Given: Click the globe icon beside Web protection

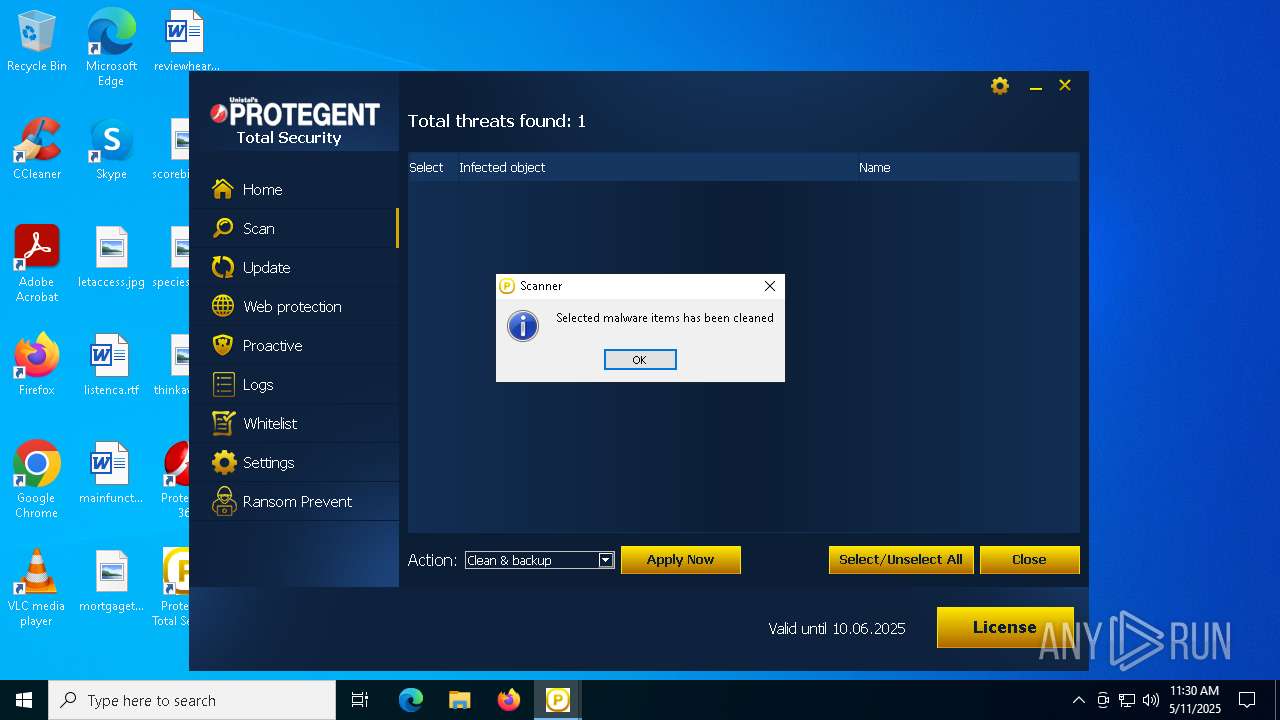Looking at the screenshot, I should [223, 306].
